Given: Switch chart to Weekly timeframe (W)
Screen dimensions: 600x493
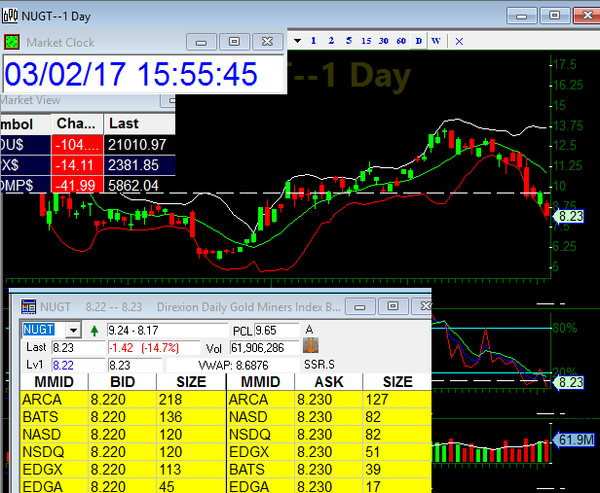Looking at the screenshot, I should point(435,41).
